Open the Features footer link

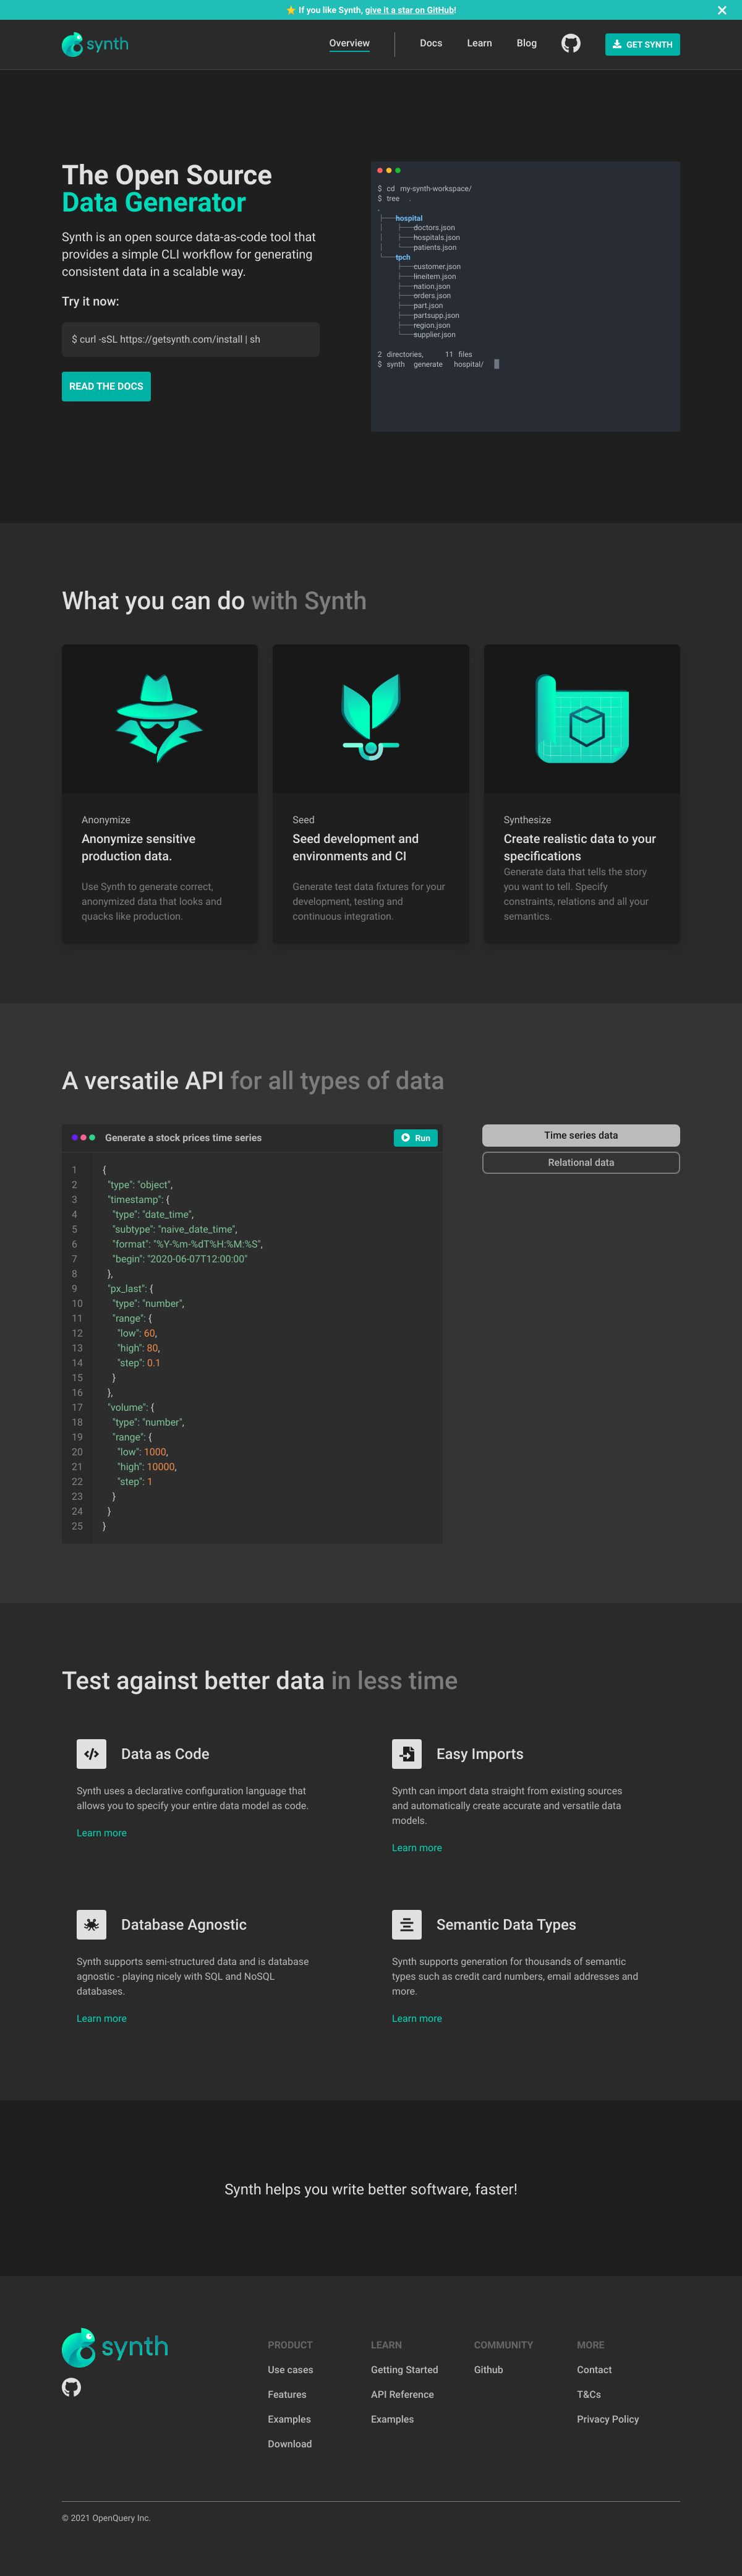(287, 2394)
